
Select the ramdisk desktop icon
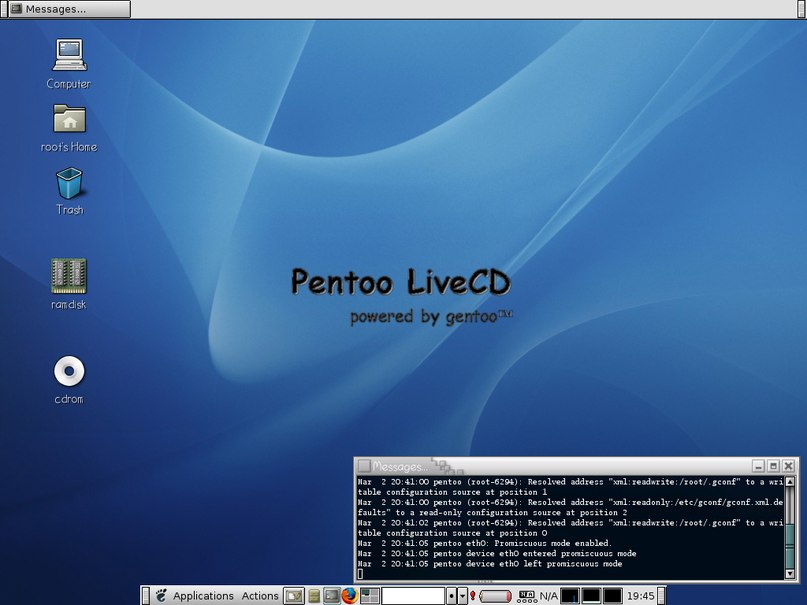pos(68,275)
